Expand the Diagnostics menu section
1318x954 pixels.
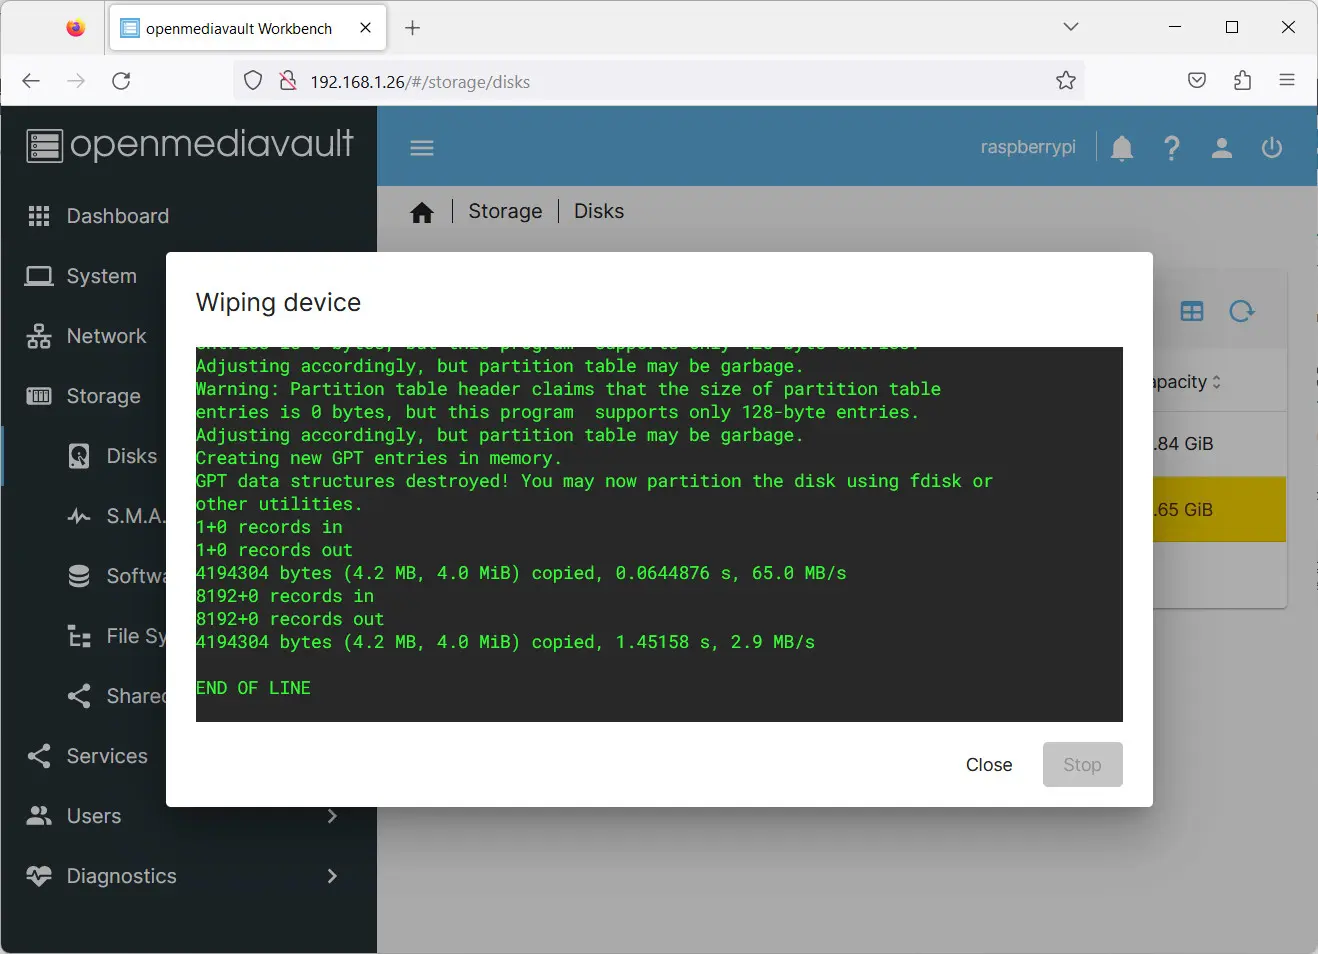coord(121,876)
